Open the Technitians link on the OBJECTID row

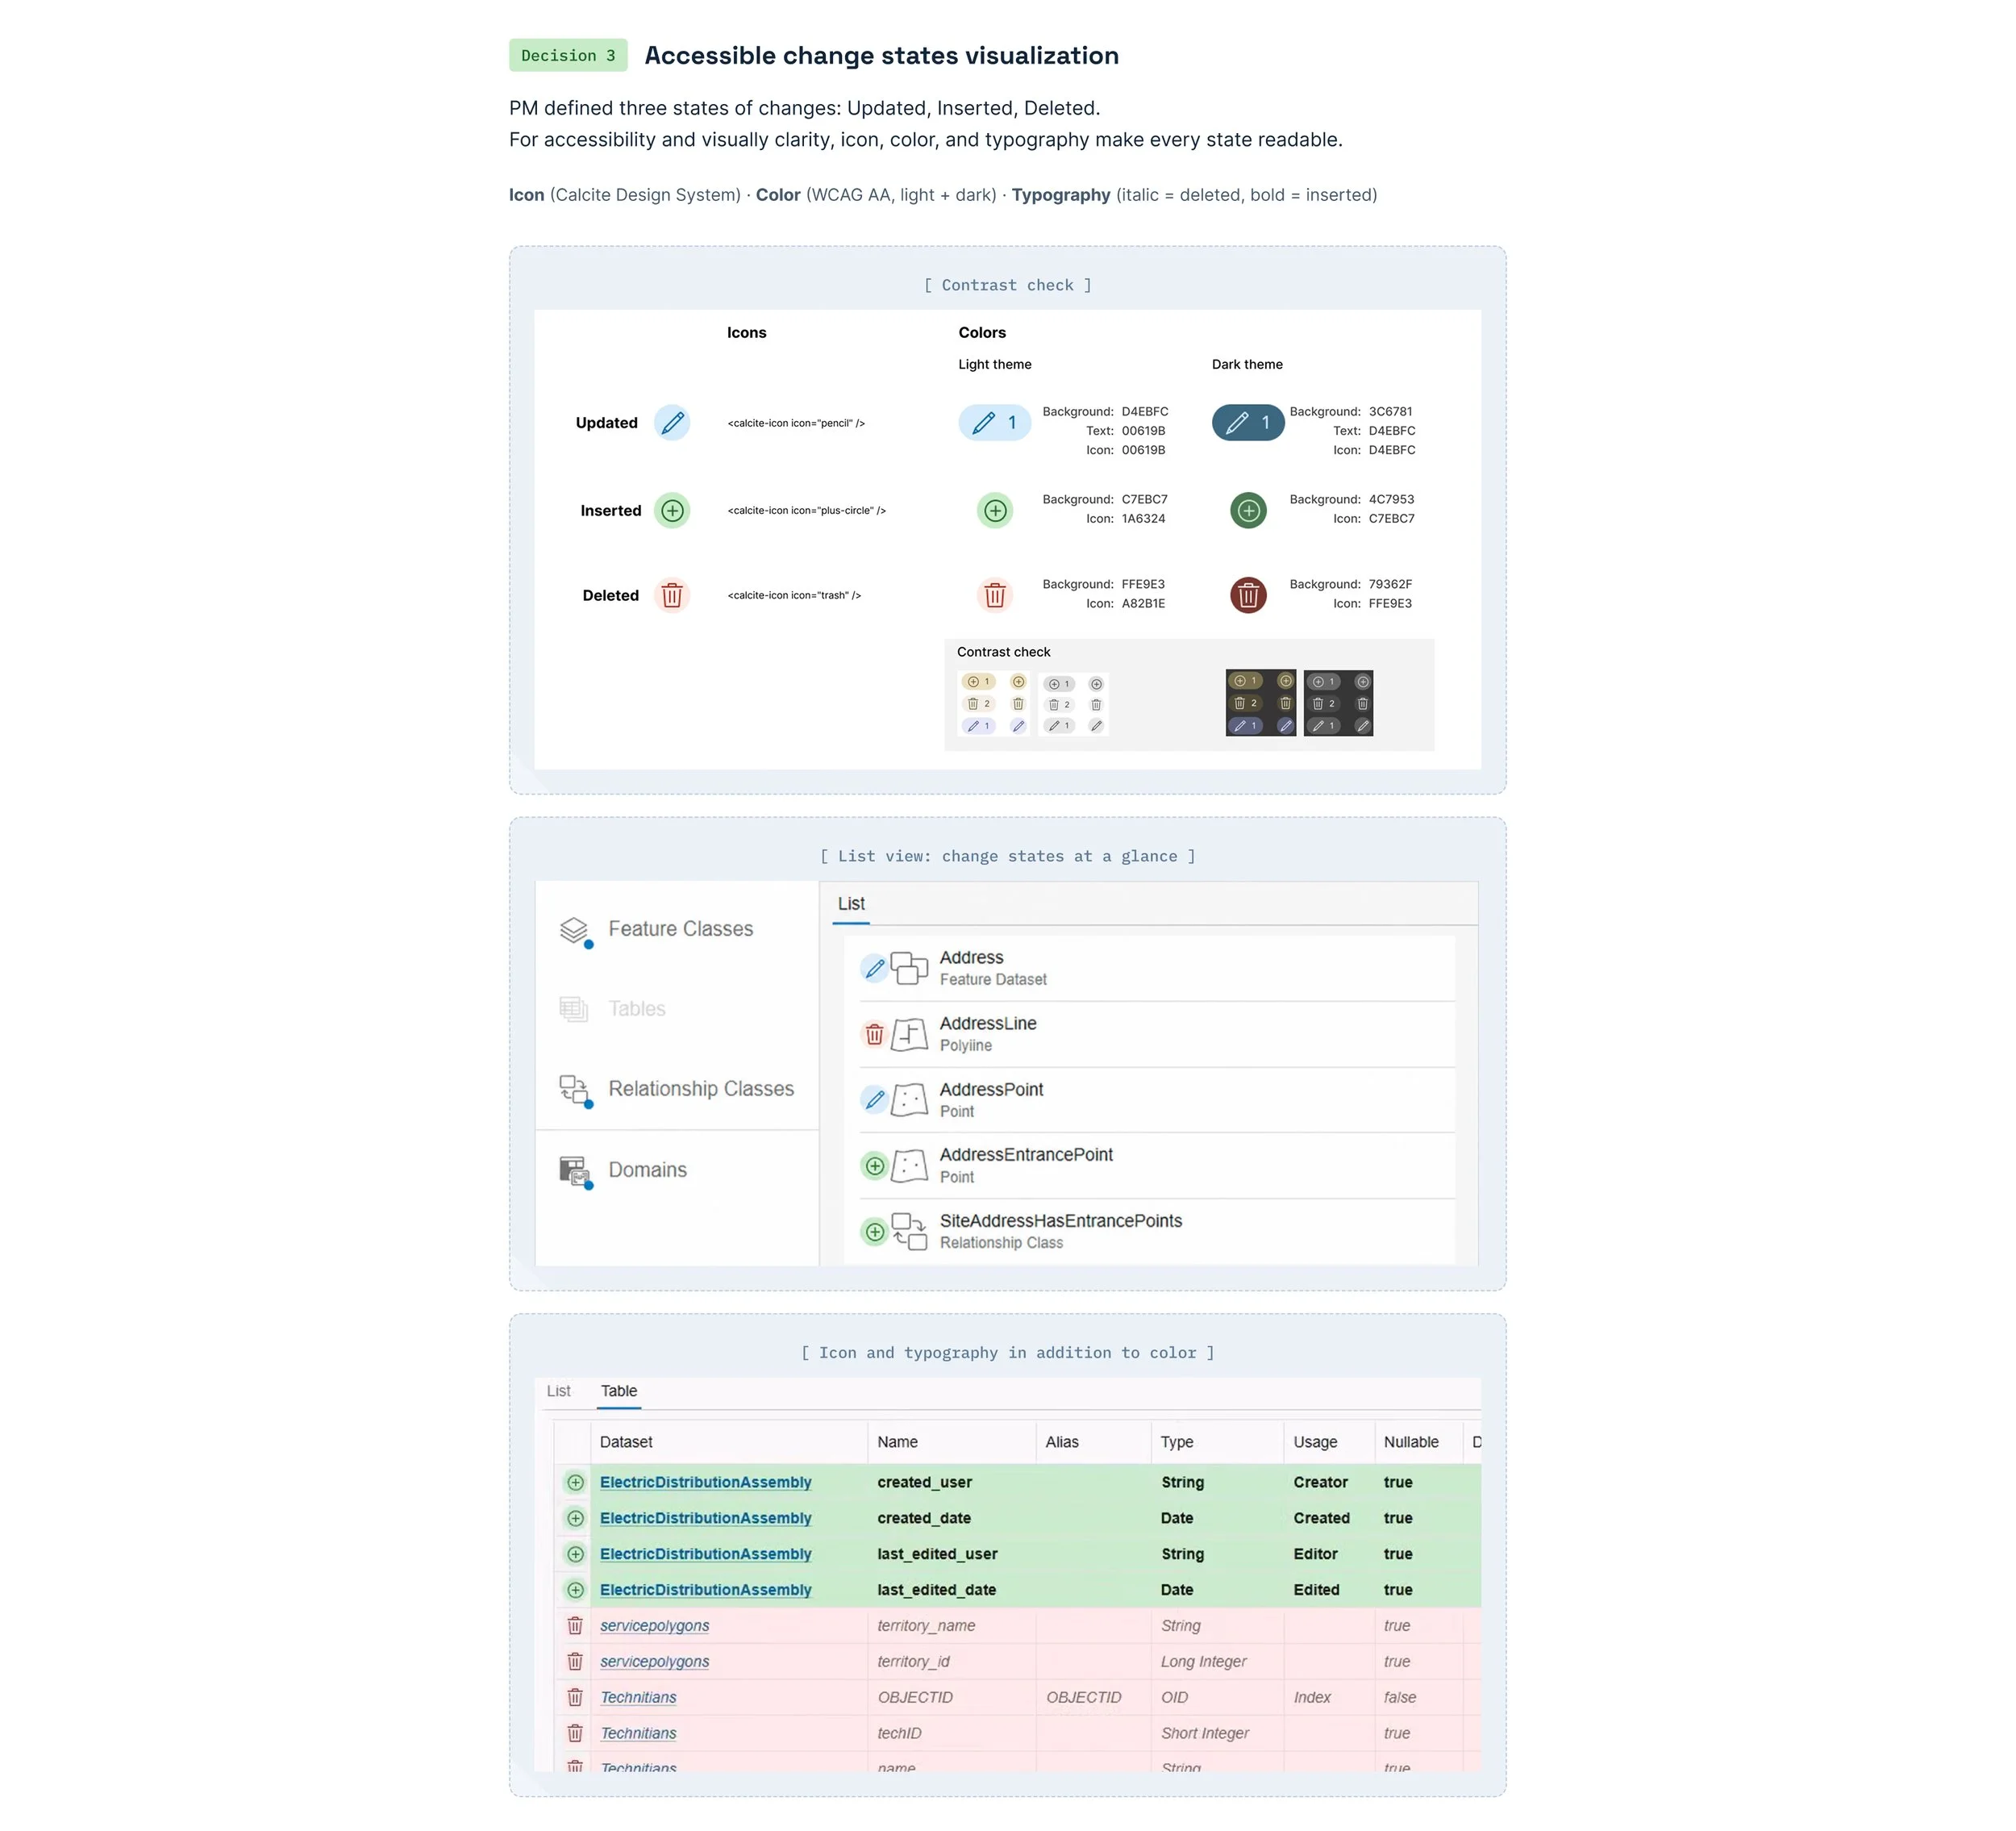[638, 1698]
